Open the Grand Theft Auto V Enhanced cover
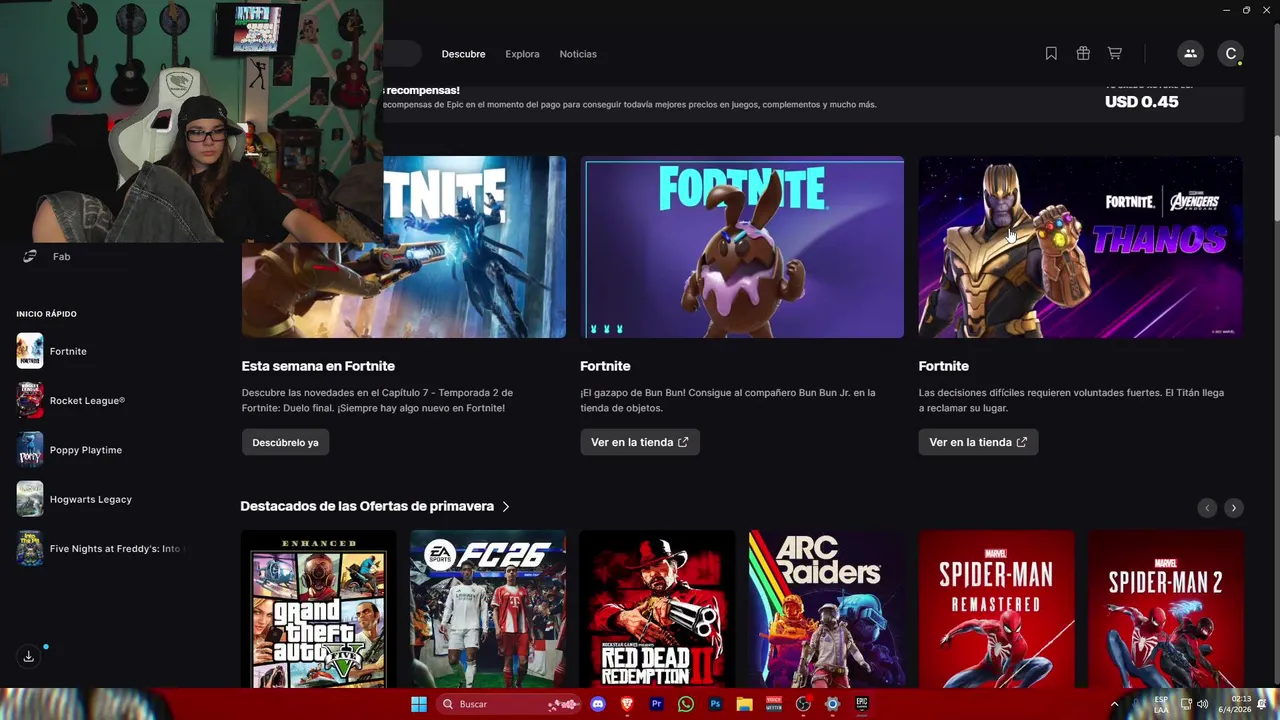This screenshot has height=720, width=1280. click(319, 609)
